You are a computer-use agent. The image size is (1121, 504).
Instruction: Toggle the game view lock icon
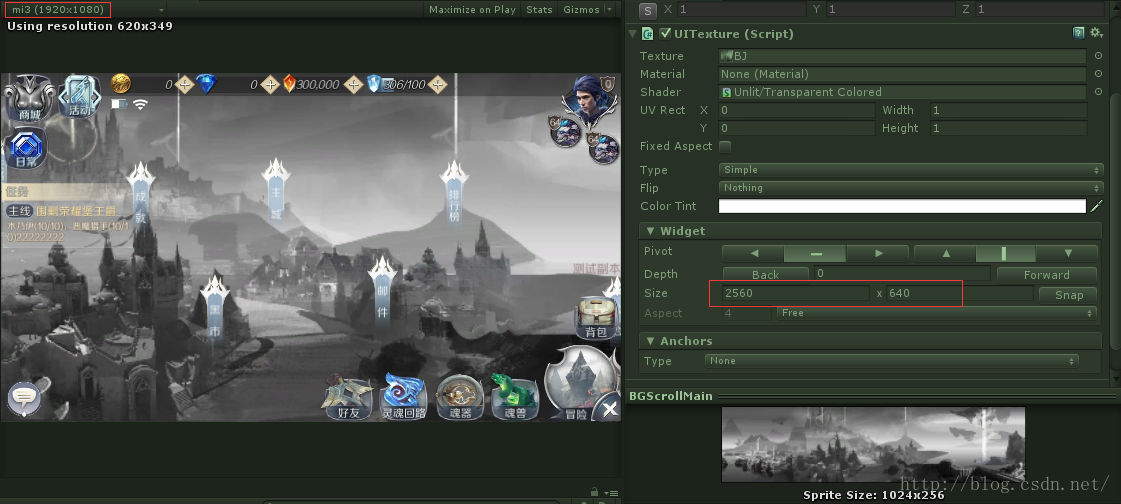[x=594, y=492]
